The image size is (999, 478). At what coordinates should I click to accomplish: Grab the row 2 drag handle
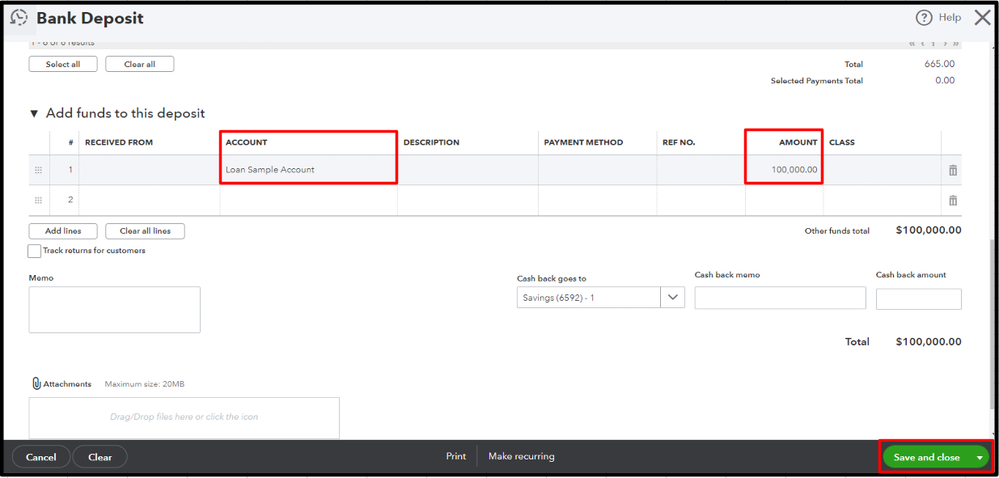pos(38,200)
